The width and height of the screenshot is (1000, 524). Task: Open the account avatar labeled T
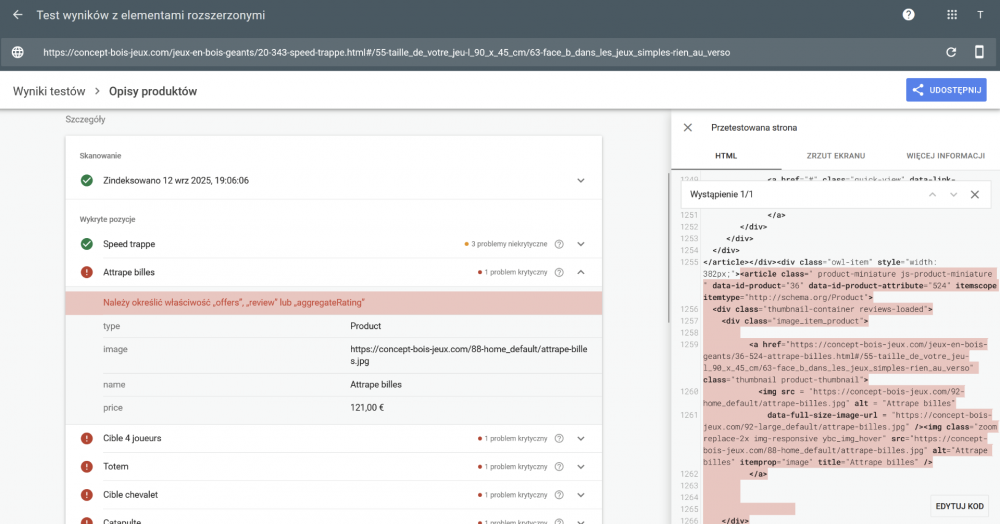[x=980, y=15]
